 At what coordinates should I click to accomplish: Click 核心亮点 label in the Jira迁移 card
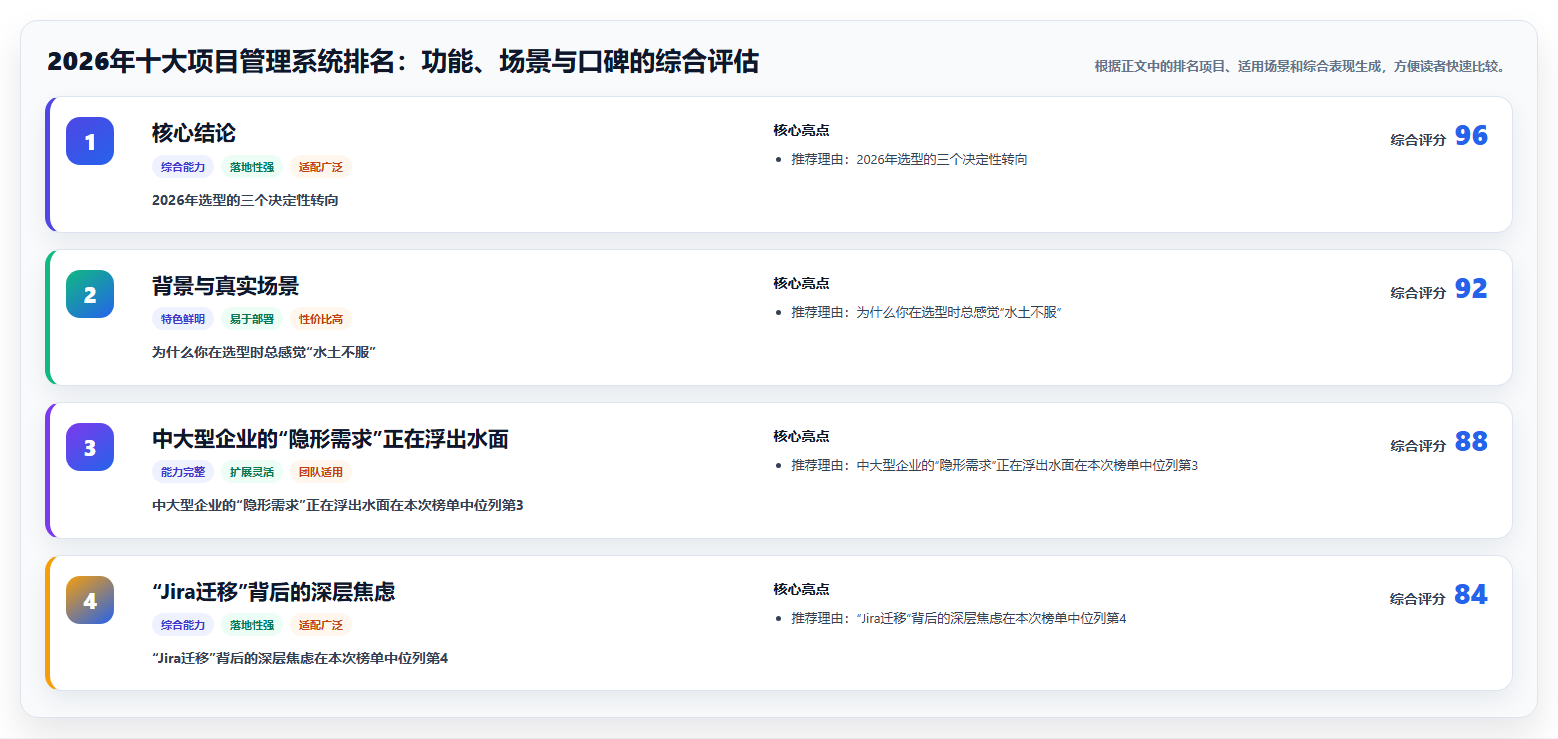801,590
